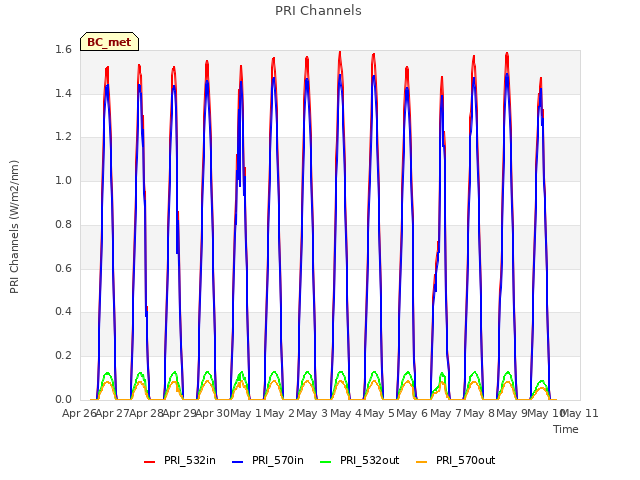640x480 pixels.
Task: Click the 0.6 y-axis tick label
Action: [x=63, y=268]
